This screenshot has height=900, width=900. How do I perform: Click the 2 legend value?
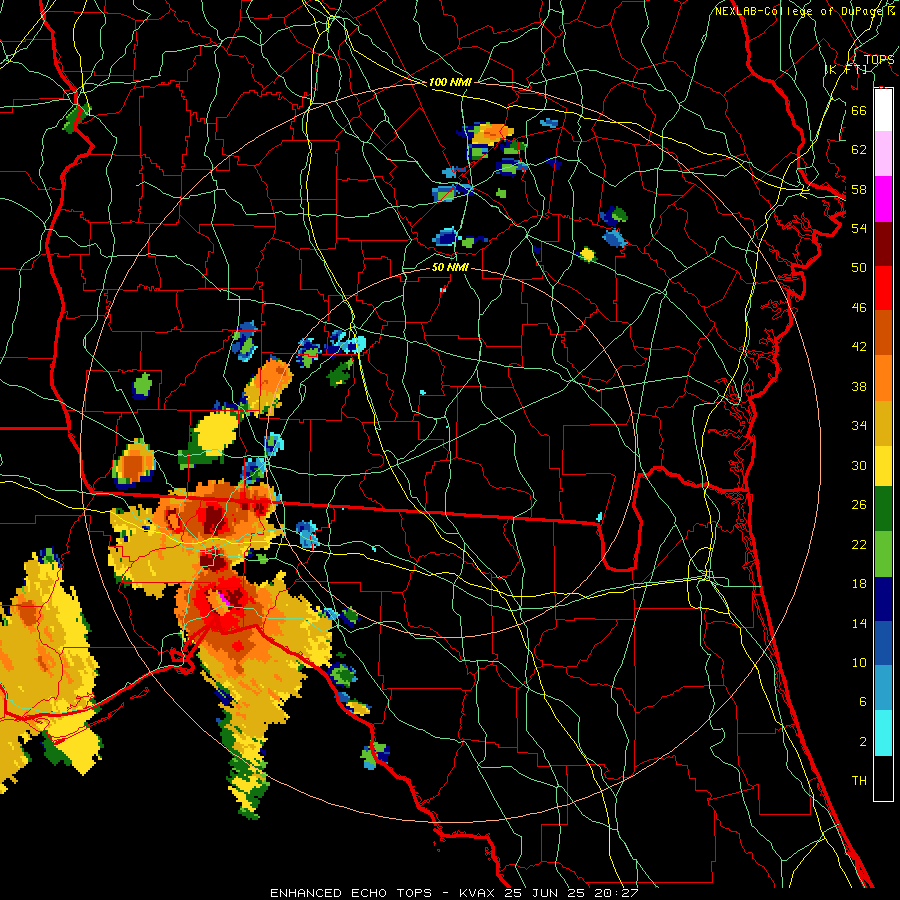tap(862, 742)
